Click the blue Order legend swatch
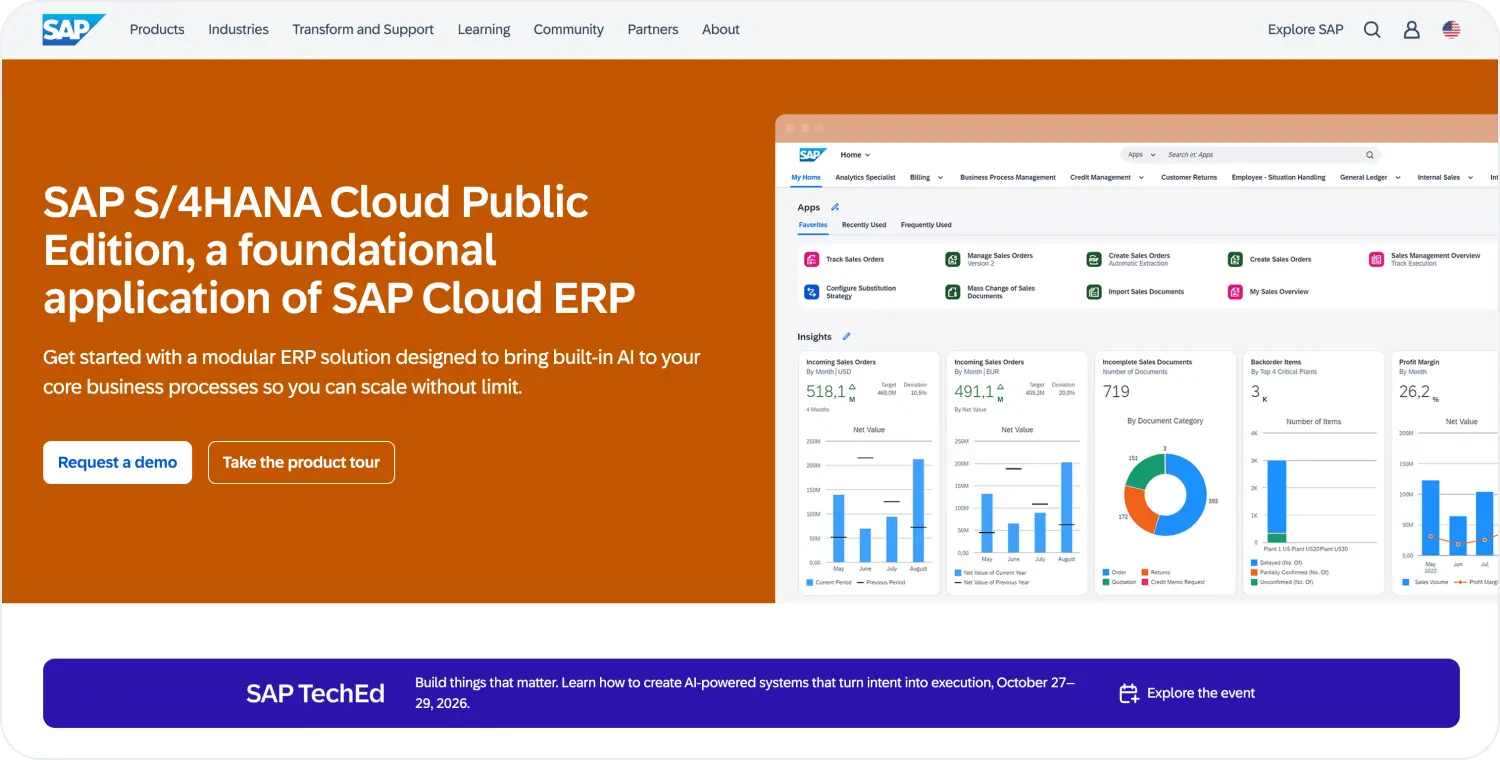 (x=1106, y=573)
